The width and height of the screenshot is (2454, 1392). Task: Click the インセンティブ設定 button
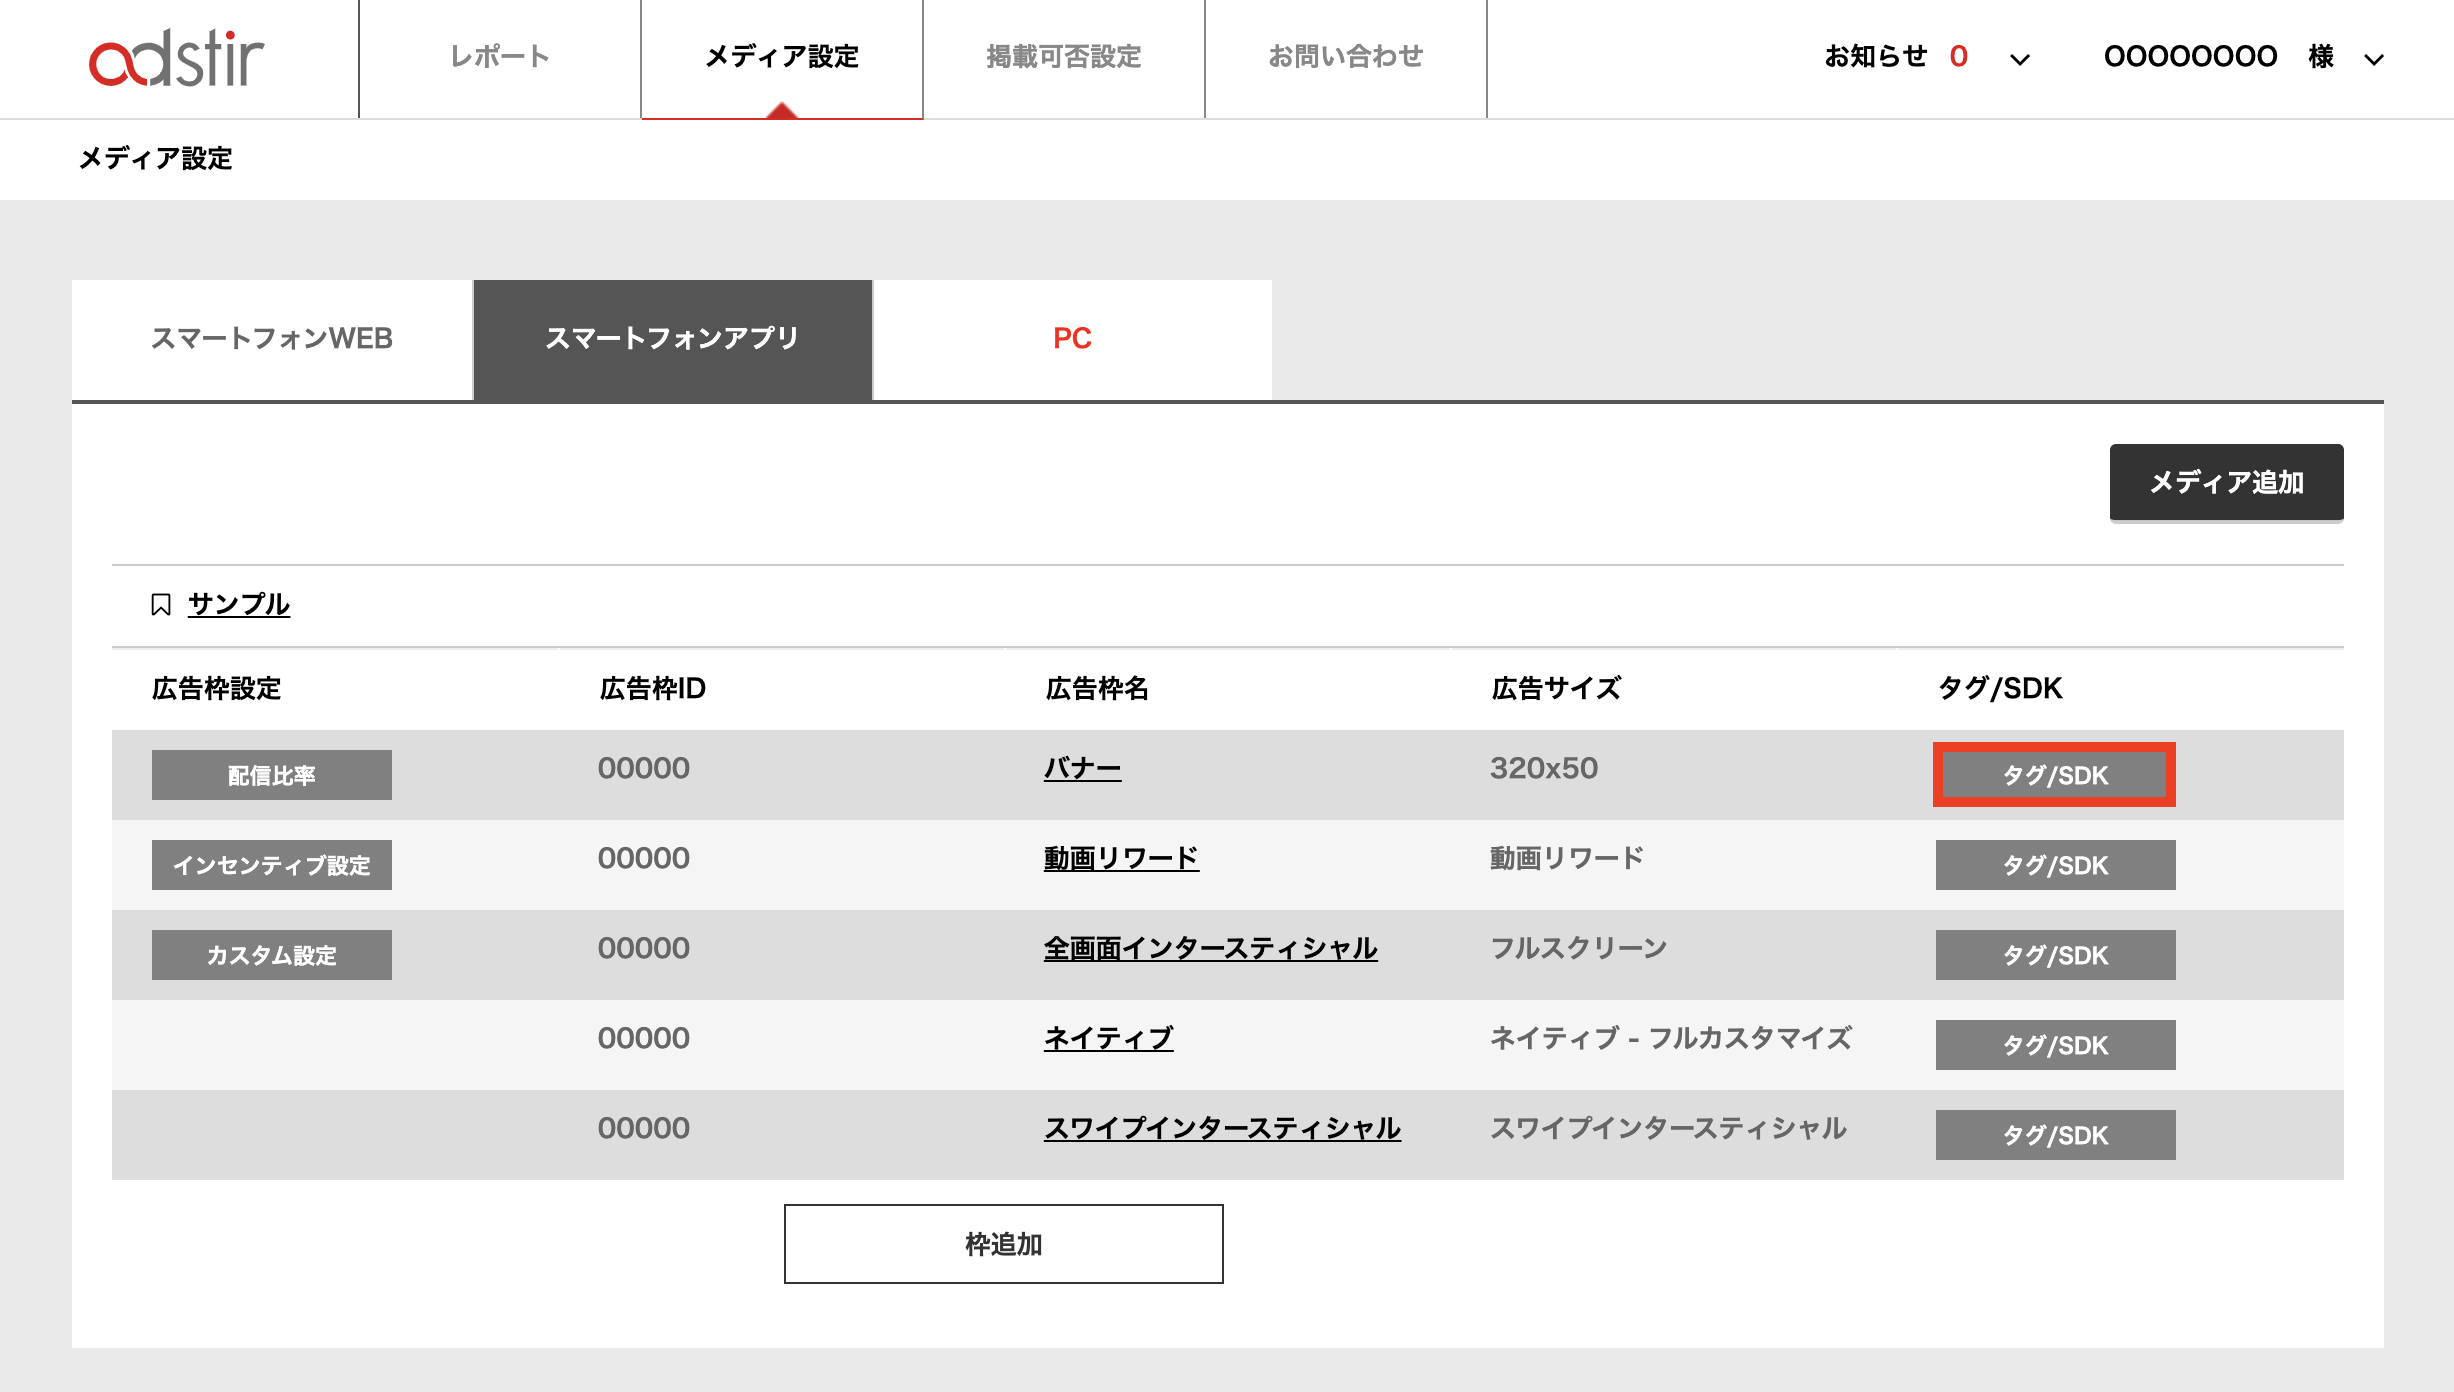coord(272,865)
